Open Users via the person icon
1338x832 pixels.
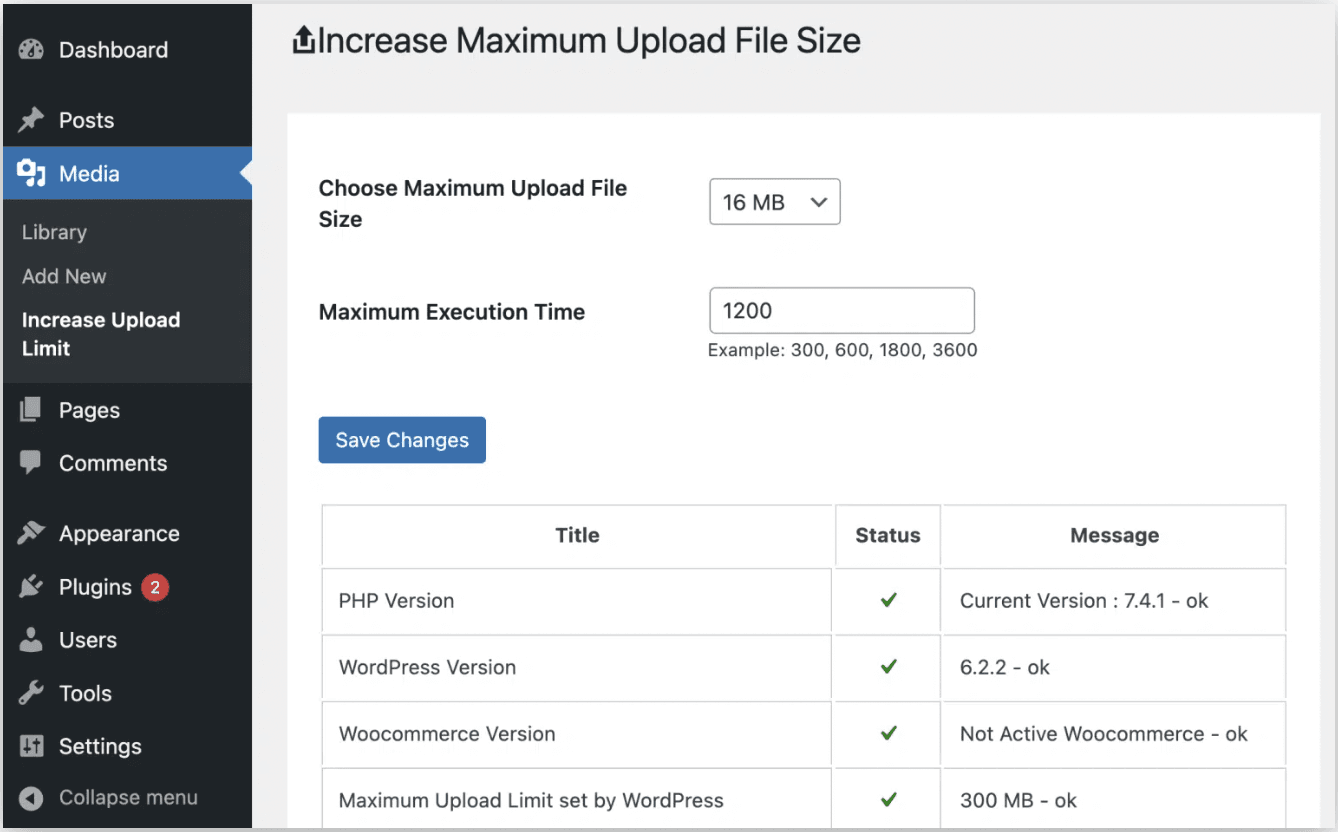[x=32, y=639]
